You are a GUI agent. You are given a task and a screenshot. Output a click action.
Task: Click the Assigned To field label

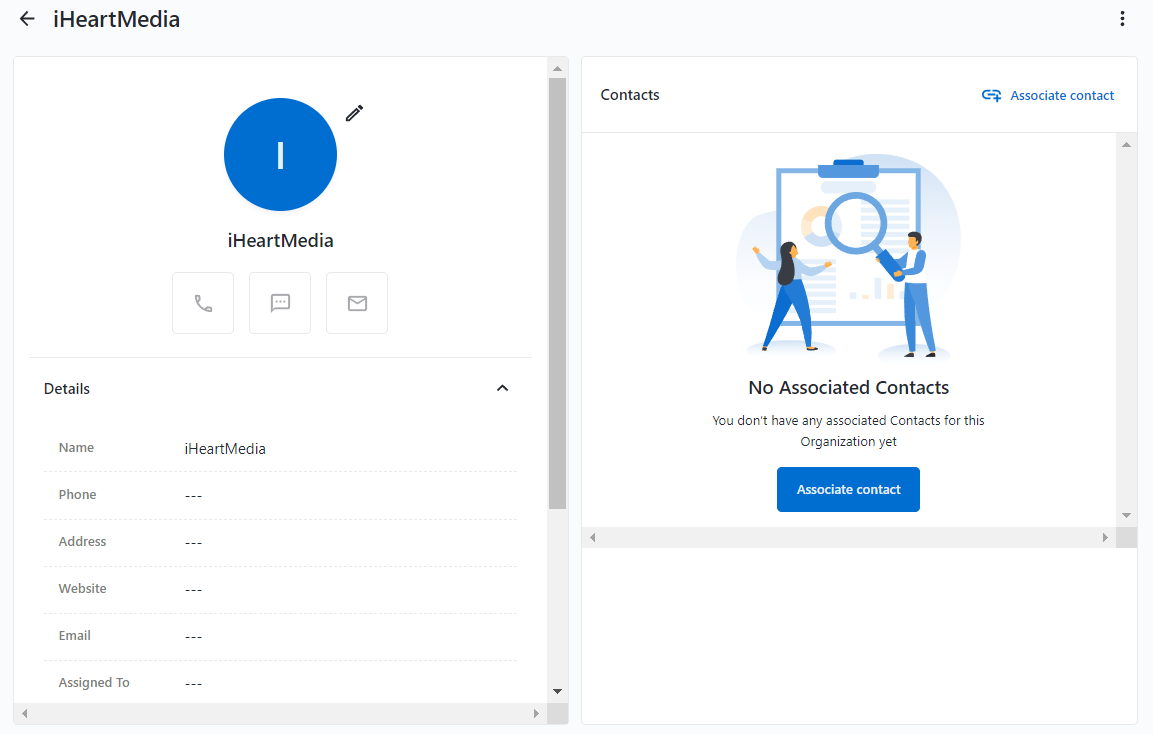pos(94,683)
